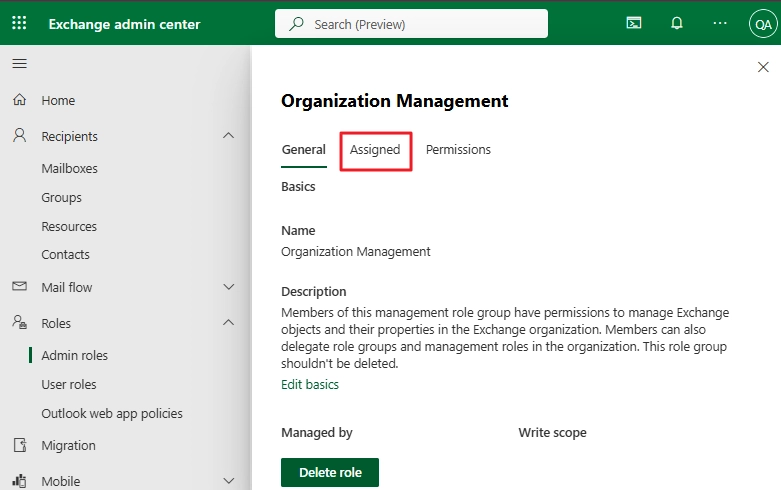Open Cloud Shell from the header

click(x=634, y=23)
